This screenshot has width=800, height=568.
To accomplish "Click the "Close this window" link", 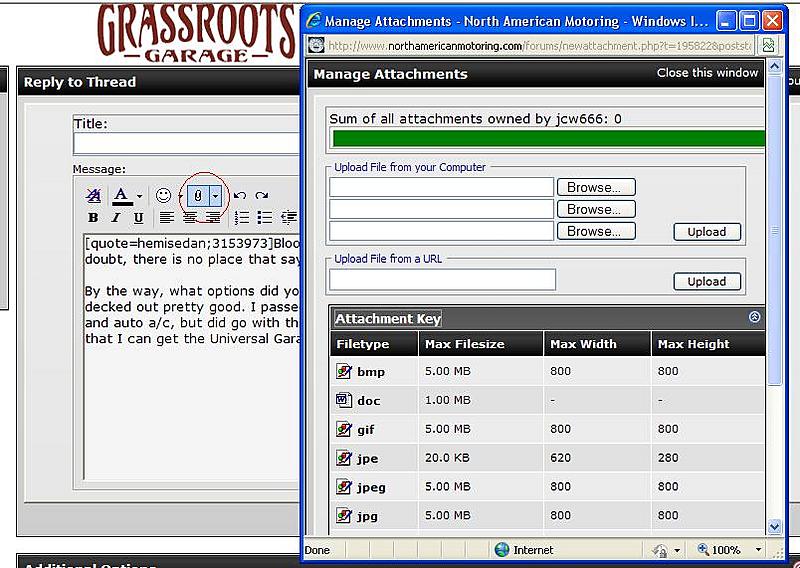I will [x=707, y=73].
